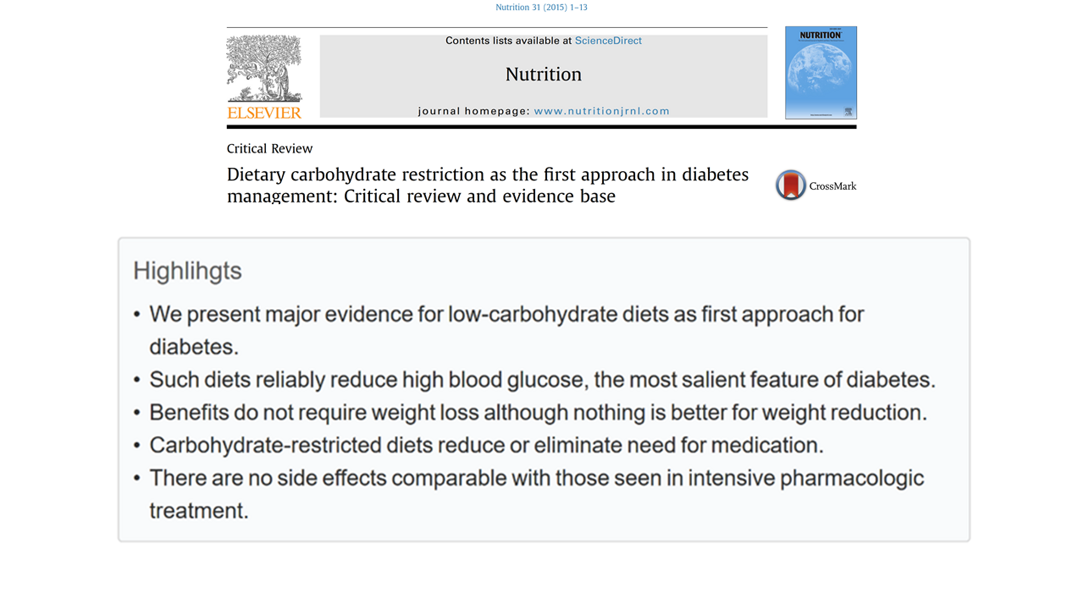Image resolution: width=1084 pixels, height=610 pixels.
Task: Click the red CrossMark badge icon
Action: (x=791, y=185)
